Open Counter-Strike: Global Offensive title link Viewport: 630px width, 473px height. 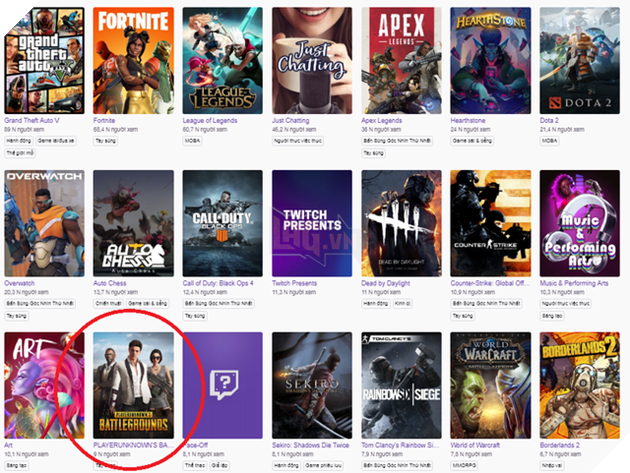490,283
